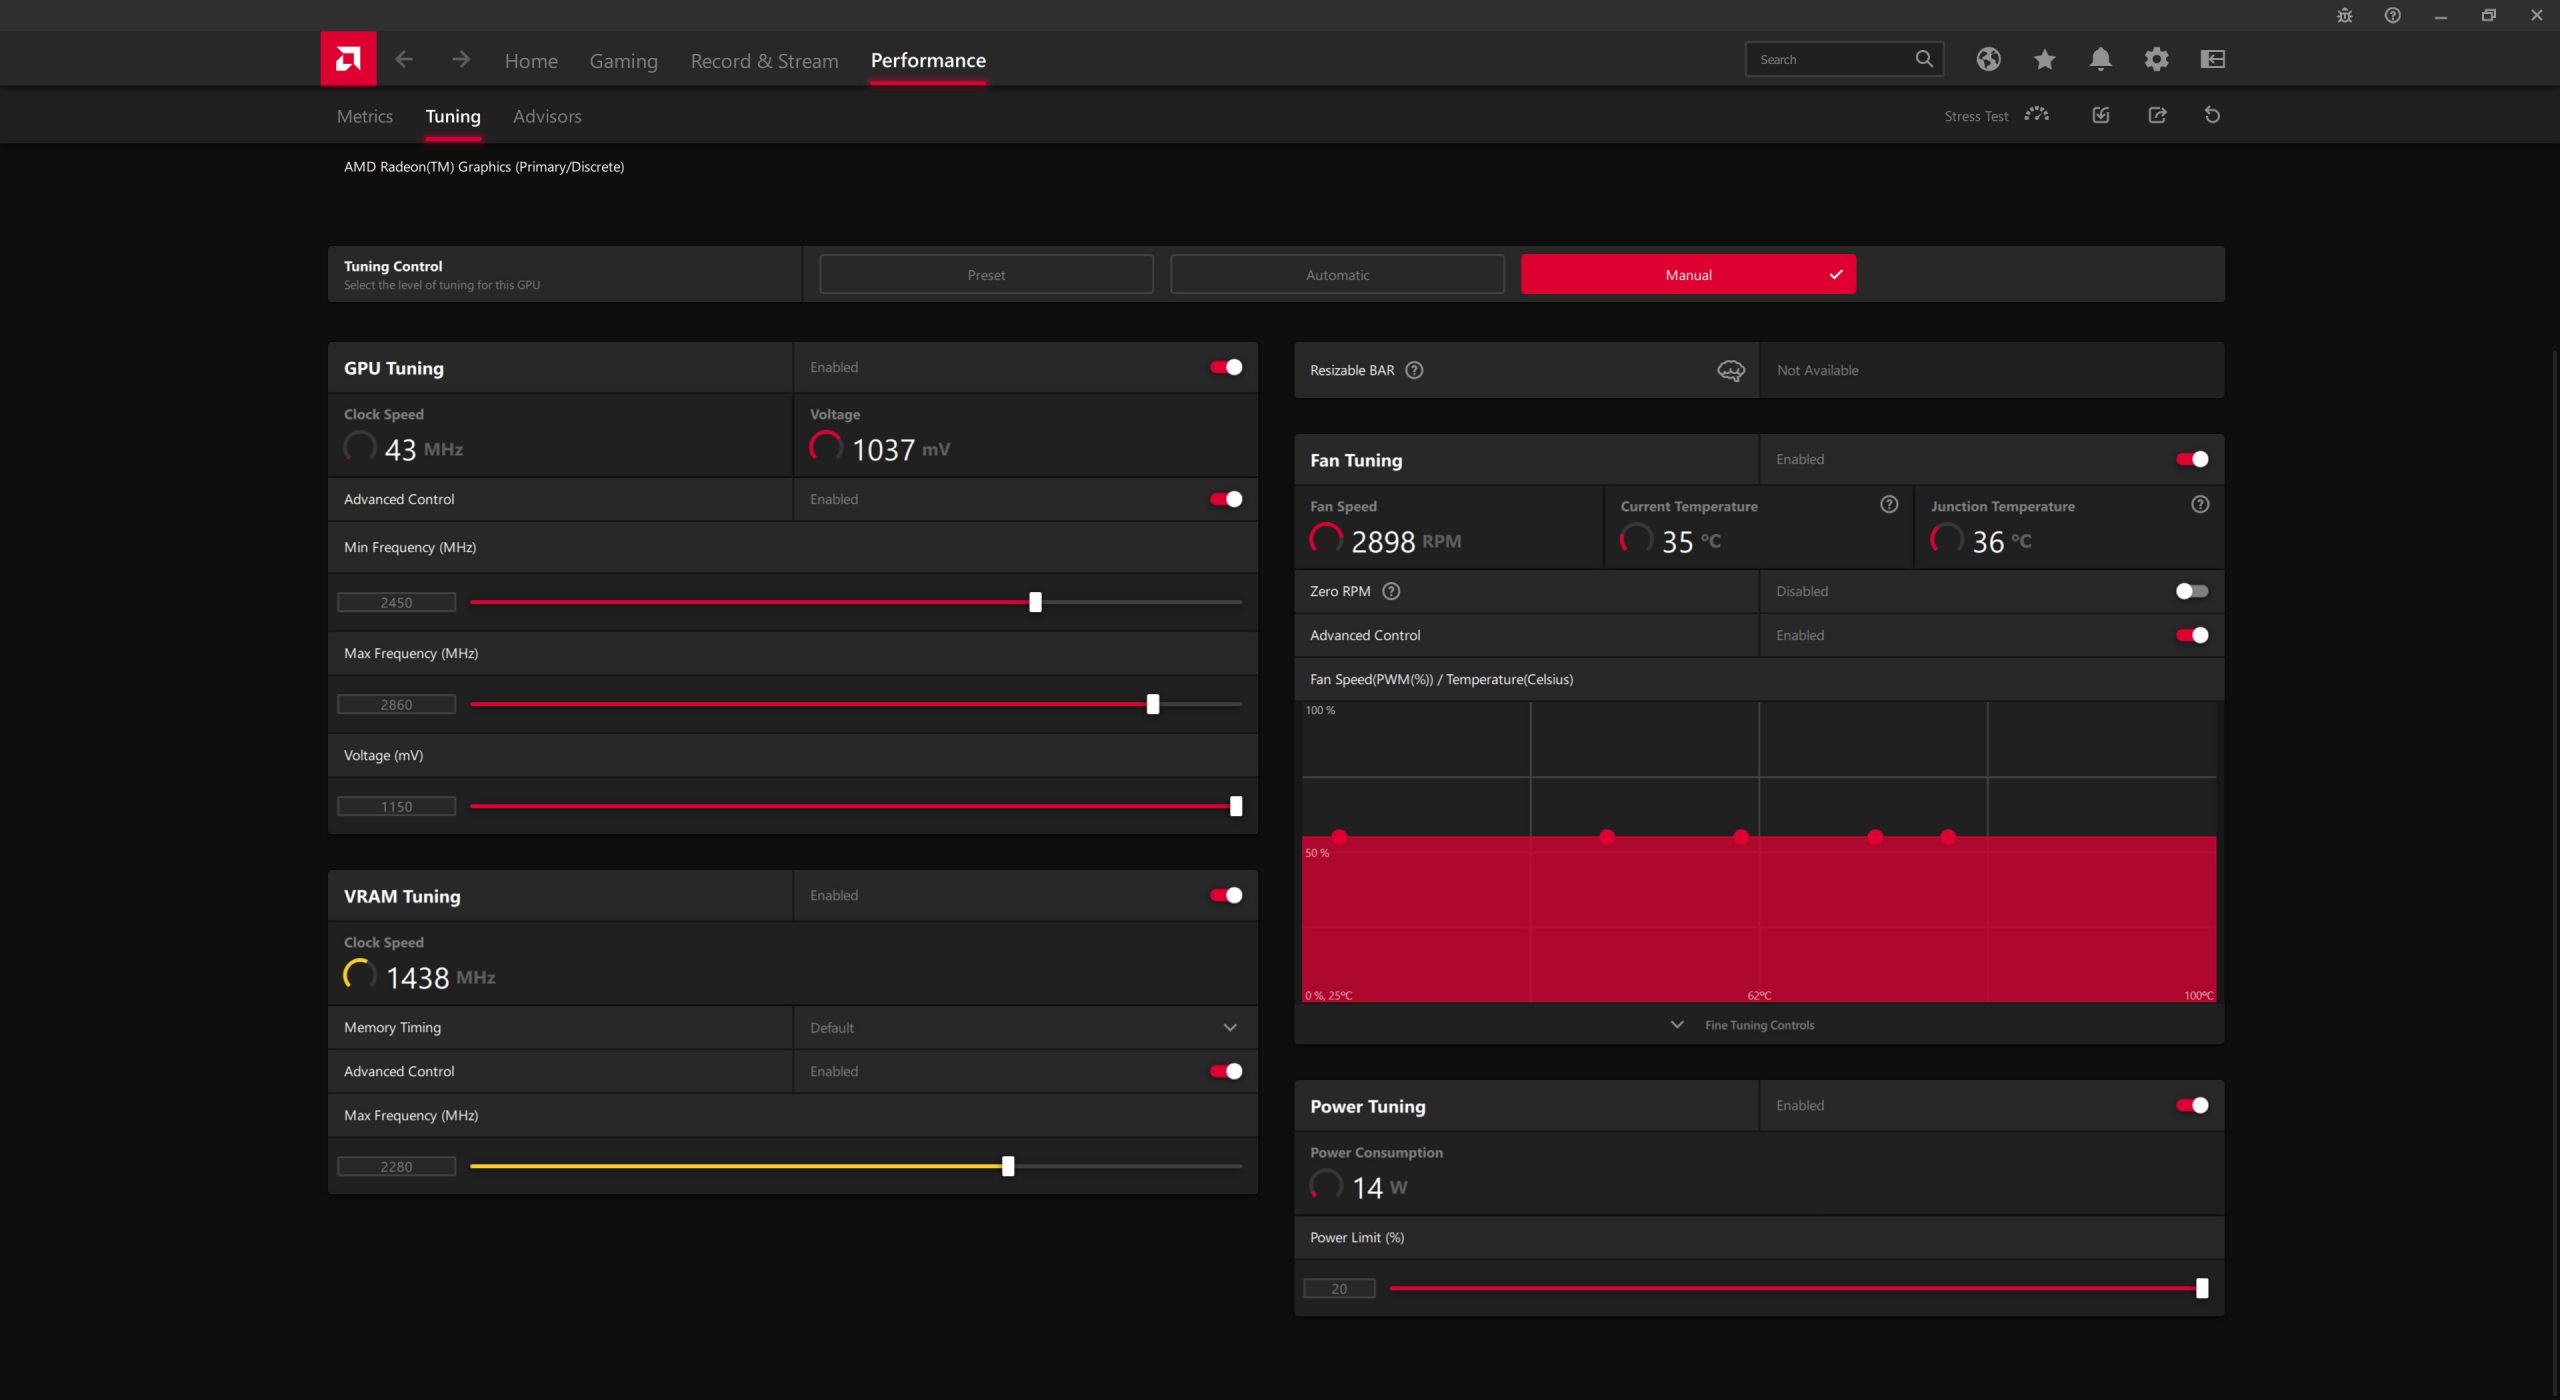Click the AMD logo home icon

point(348,59)
